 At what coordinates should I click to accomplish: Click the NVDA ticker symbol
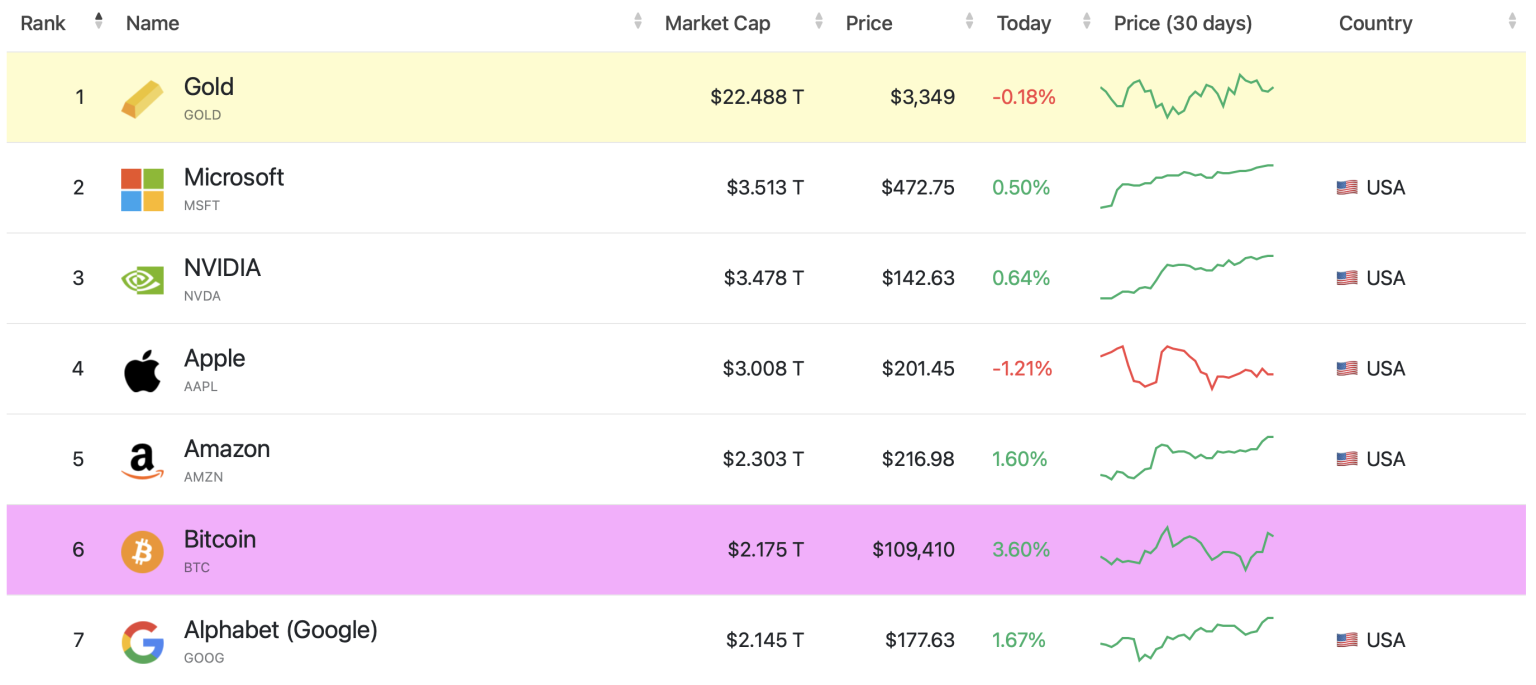202,296
